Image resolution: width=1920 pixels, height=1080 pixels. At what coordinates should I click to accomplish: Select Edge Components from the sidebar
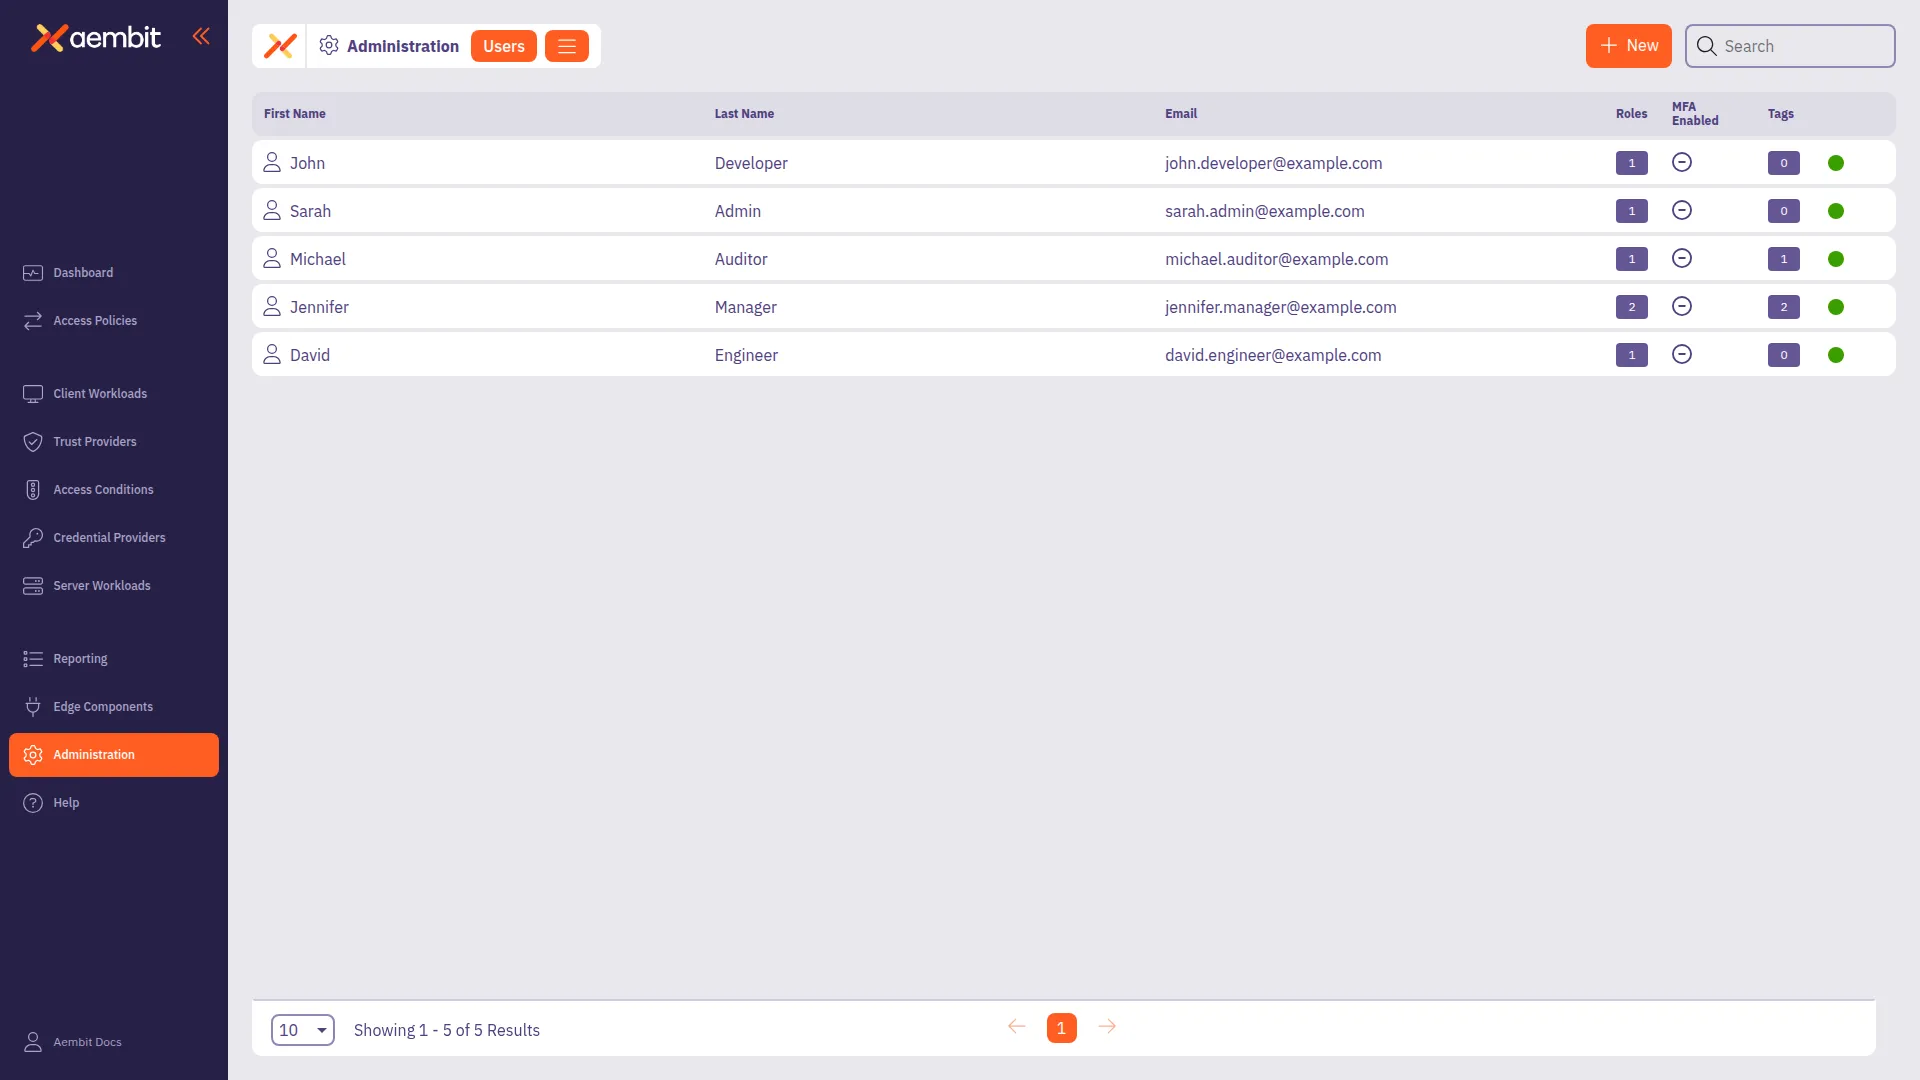[103, 706]
